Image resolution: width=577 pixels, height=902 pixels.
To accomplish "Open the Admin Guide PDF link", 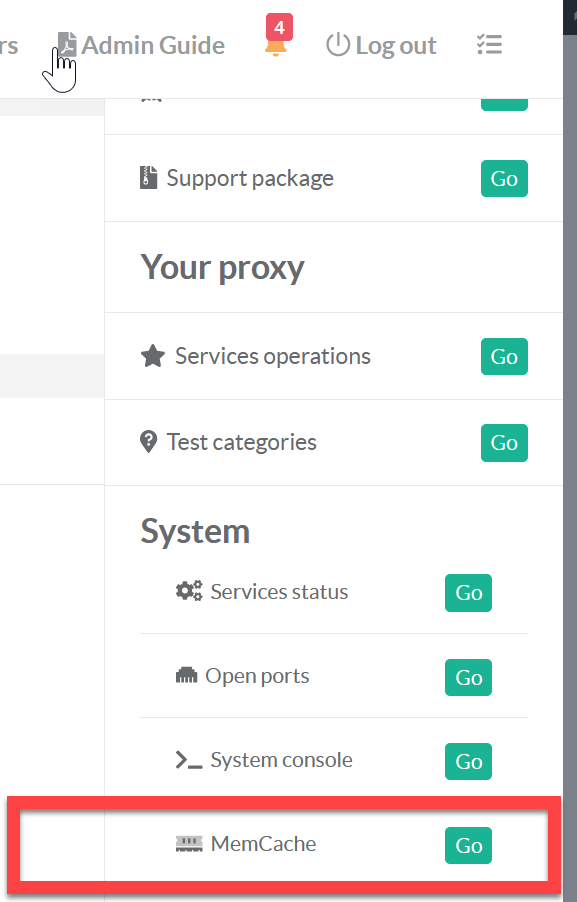I will click(x=141, y=45).
